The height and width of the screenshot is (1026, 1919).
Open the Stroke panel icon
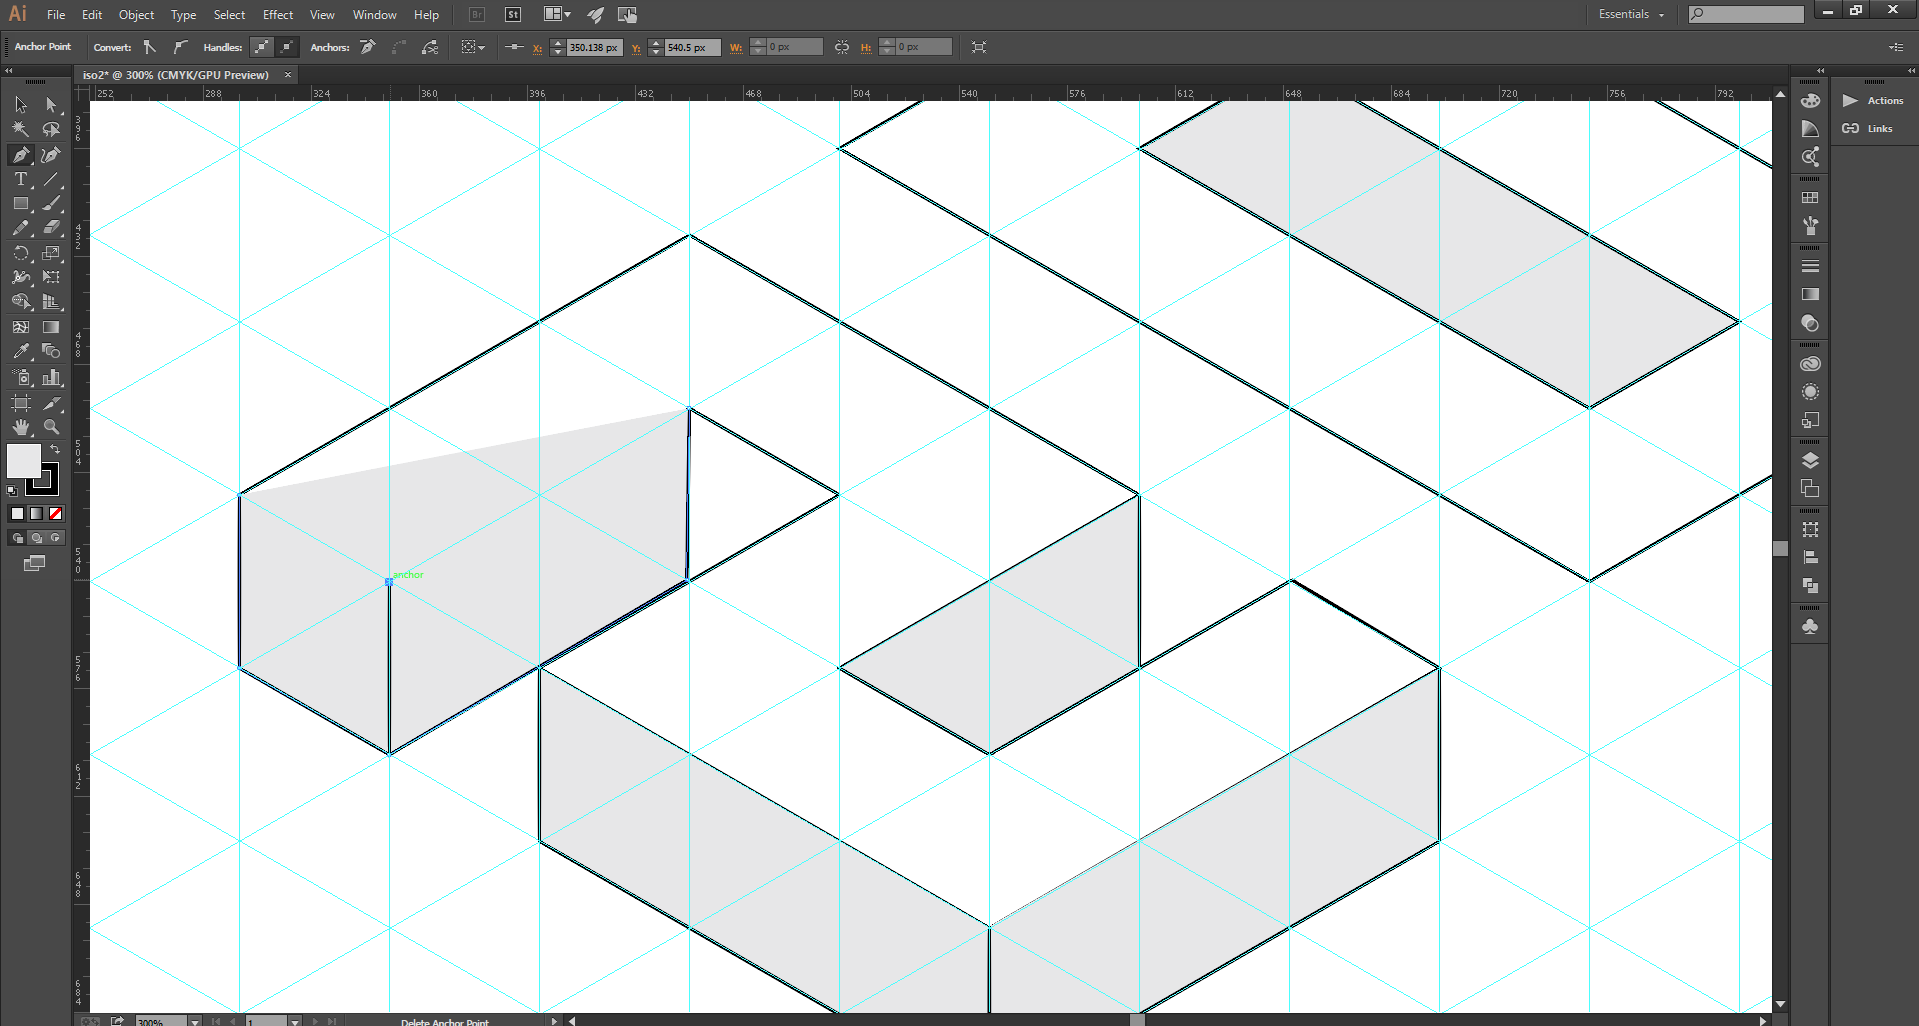coord(1810,266)
